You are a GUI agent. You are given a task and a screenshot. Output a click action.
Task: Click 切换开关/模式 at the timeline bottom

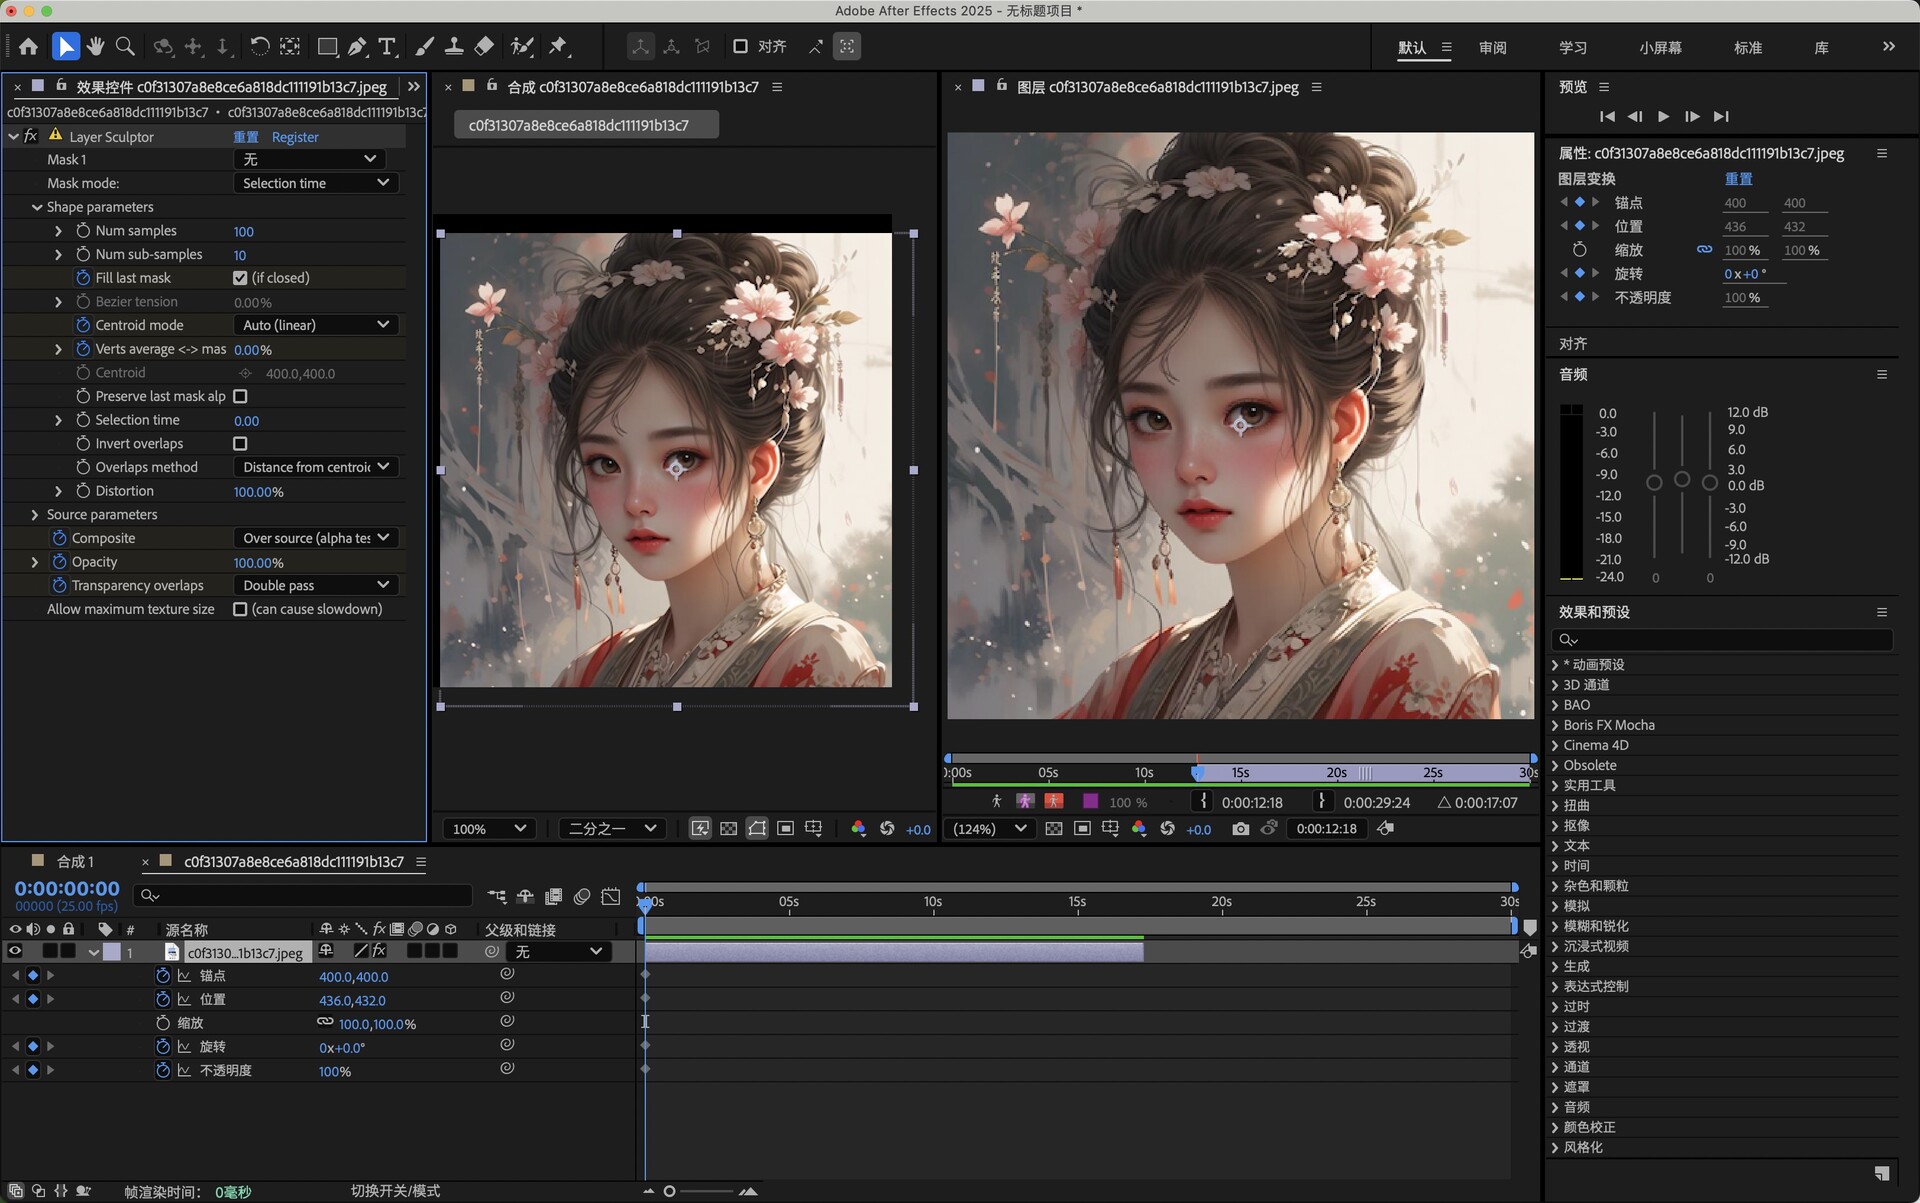(395, 1191)
